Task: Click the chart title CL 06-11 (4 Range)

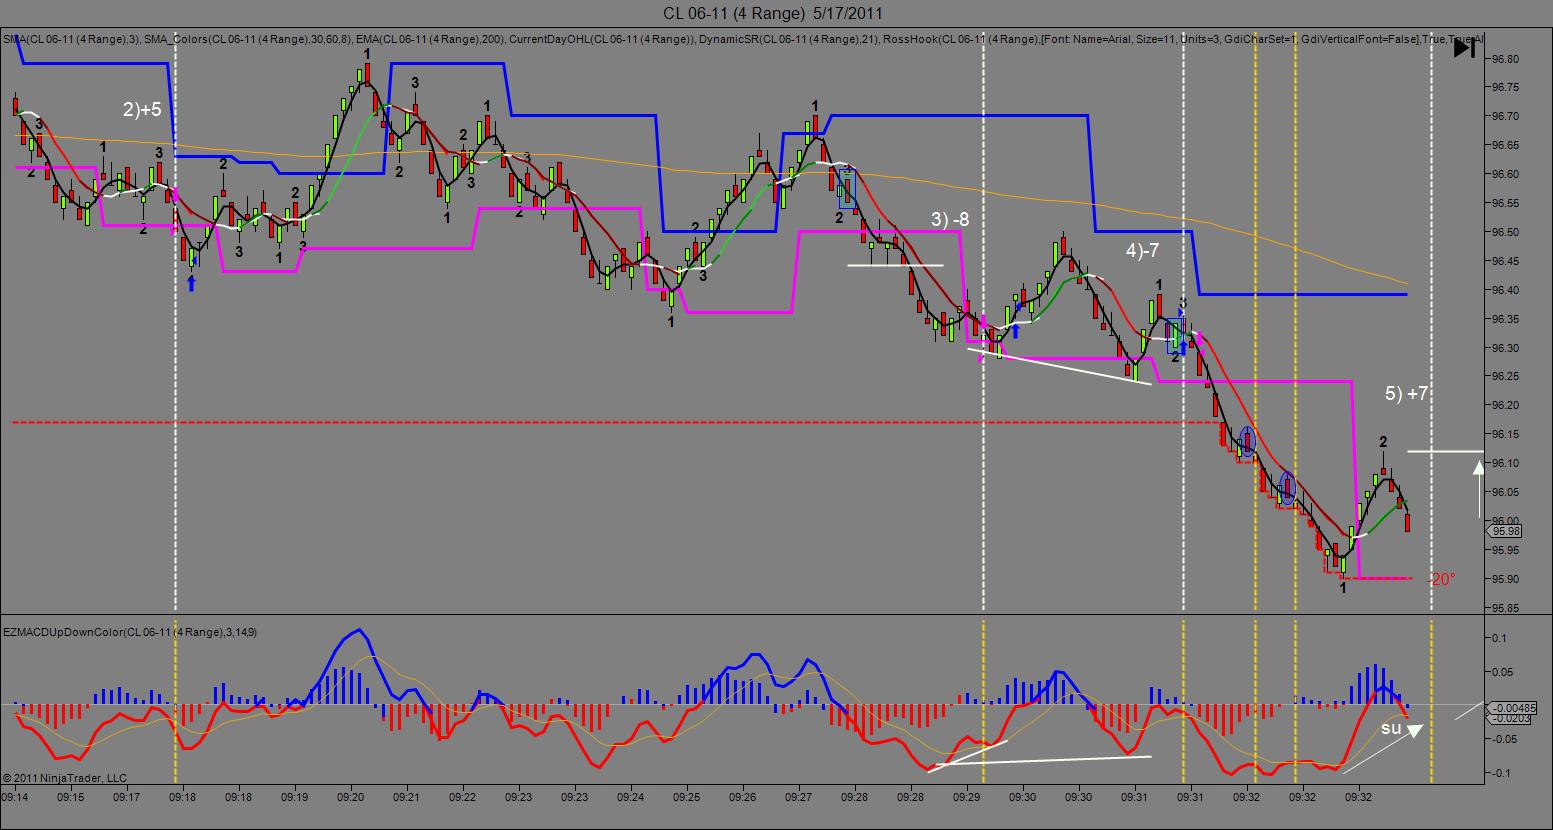Action: tap(734, 13)
